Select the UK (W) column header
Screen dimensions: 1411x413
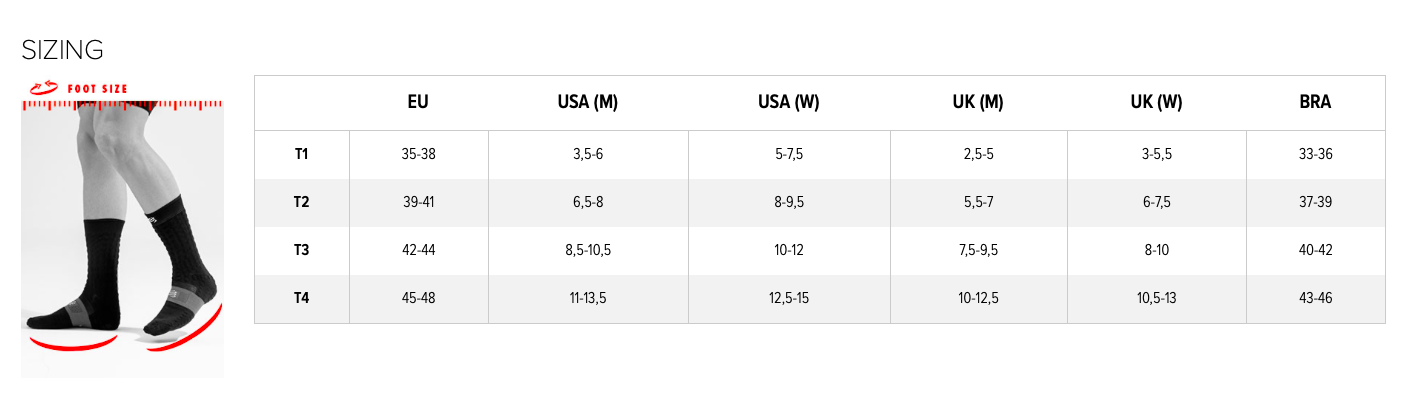(1157, 102)
